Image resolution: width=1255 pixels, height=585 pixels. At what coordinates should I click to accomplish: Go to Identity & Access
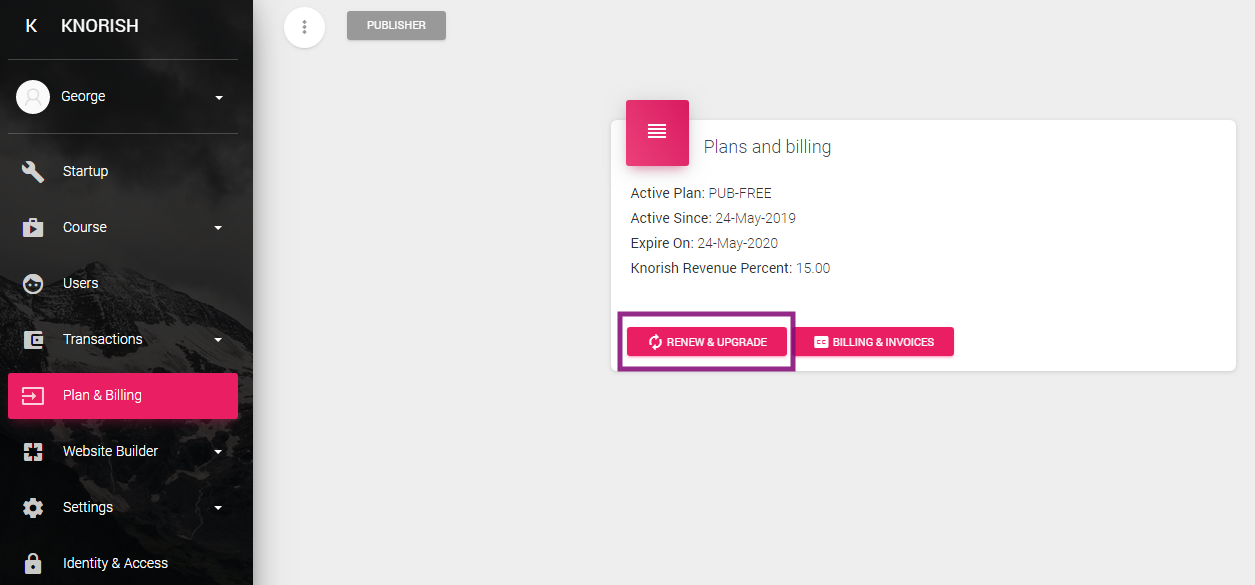tap(123, 564)
